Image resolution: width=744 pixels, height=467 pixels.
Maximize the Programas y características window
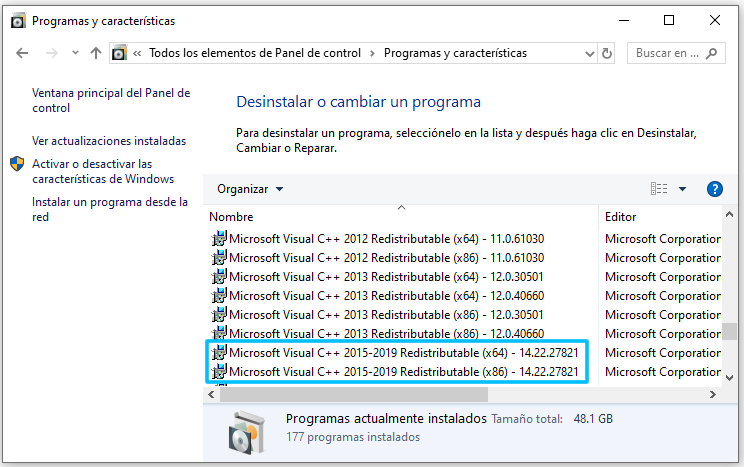[669, 20]
